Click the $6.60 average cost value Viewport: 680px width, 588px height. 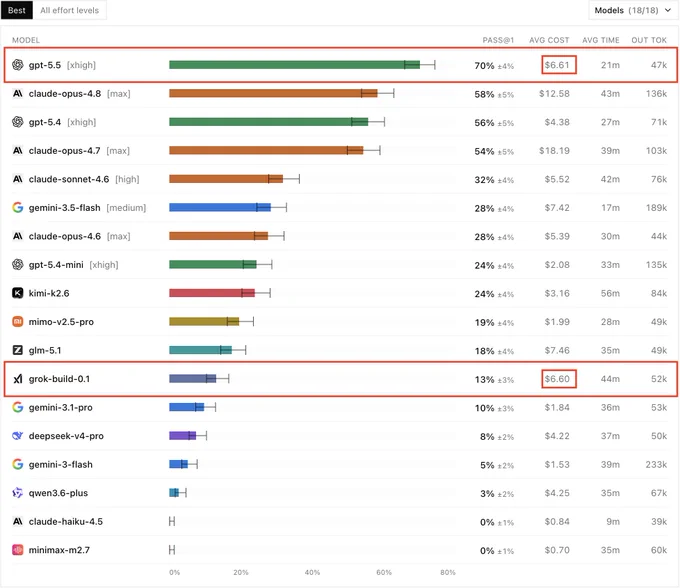coord(557,379)
